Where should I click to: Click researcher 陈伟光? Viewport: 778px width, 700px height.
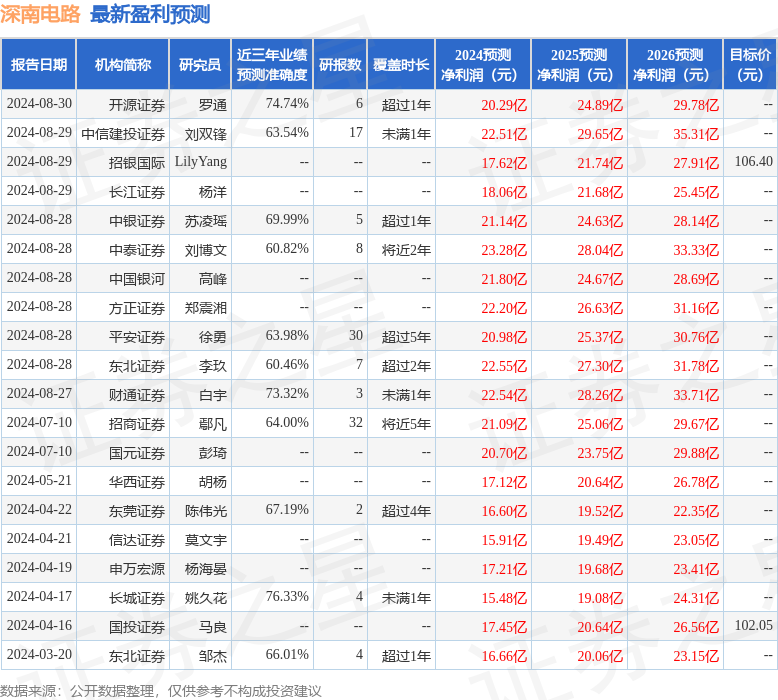206,511
